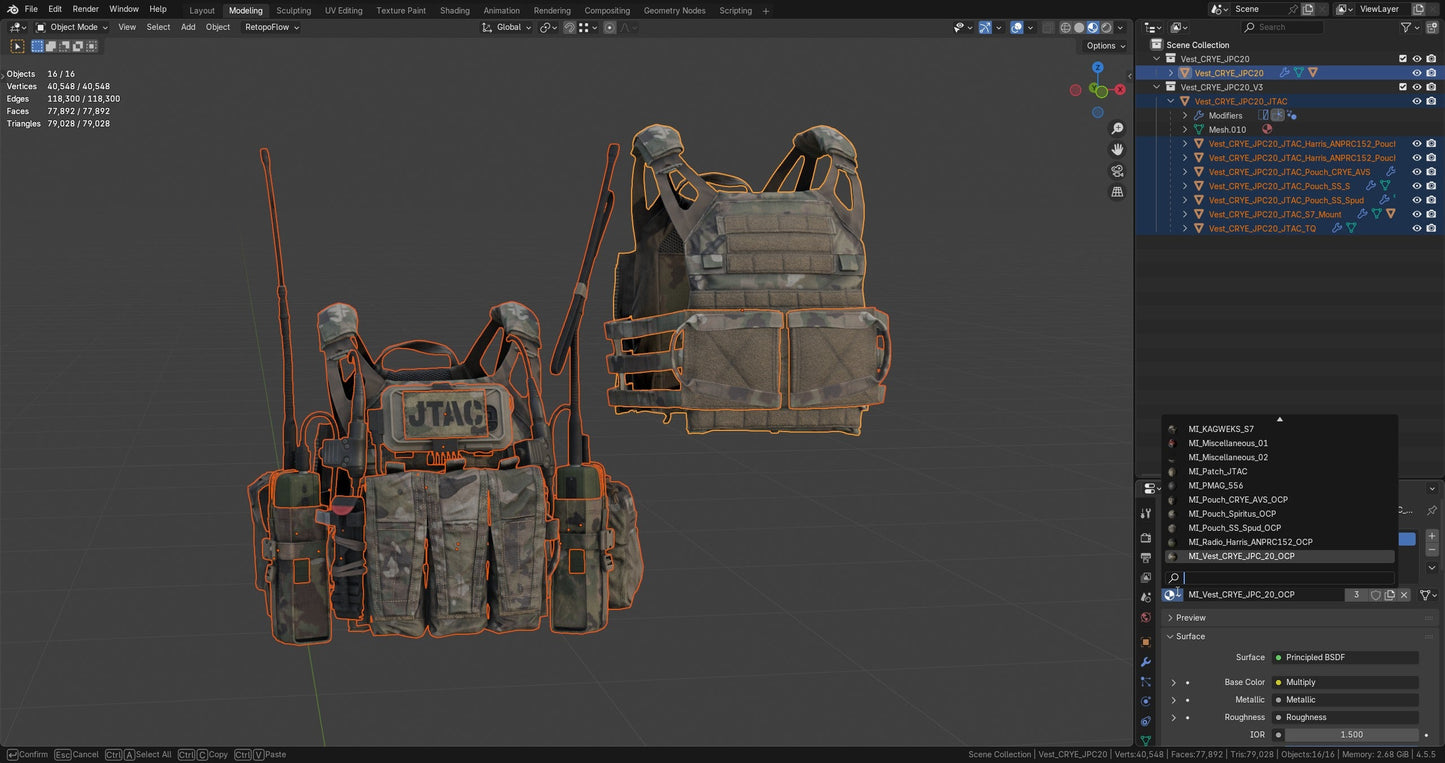The image size is (1445, 763).
Task: Open the Global transform orientation dropdown
Action: (512, 27)
